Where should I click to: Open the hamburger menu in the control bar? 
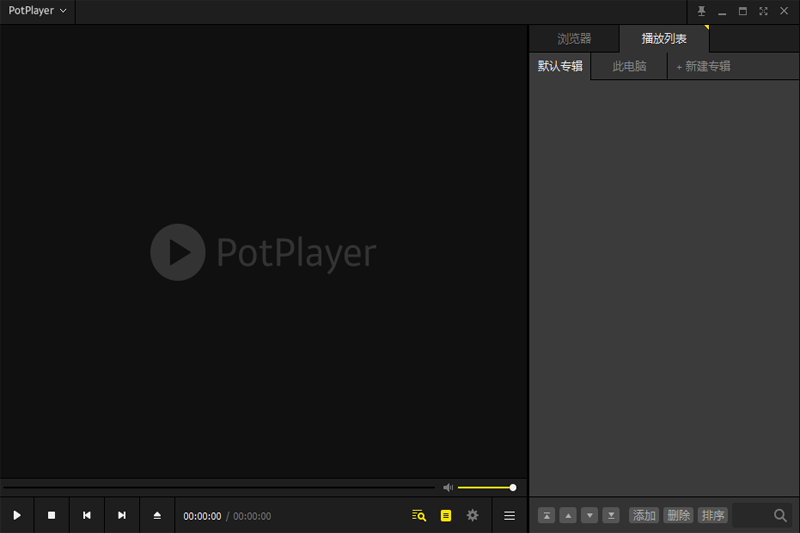509,515
